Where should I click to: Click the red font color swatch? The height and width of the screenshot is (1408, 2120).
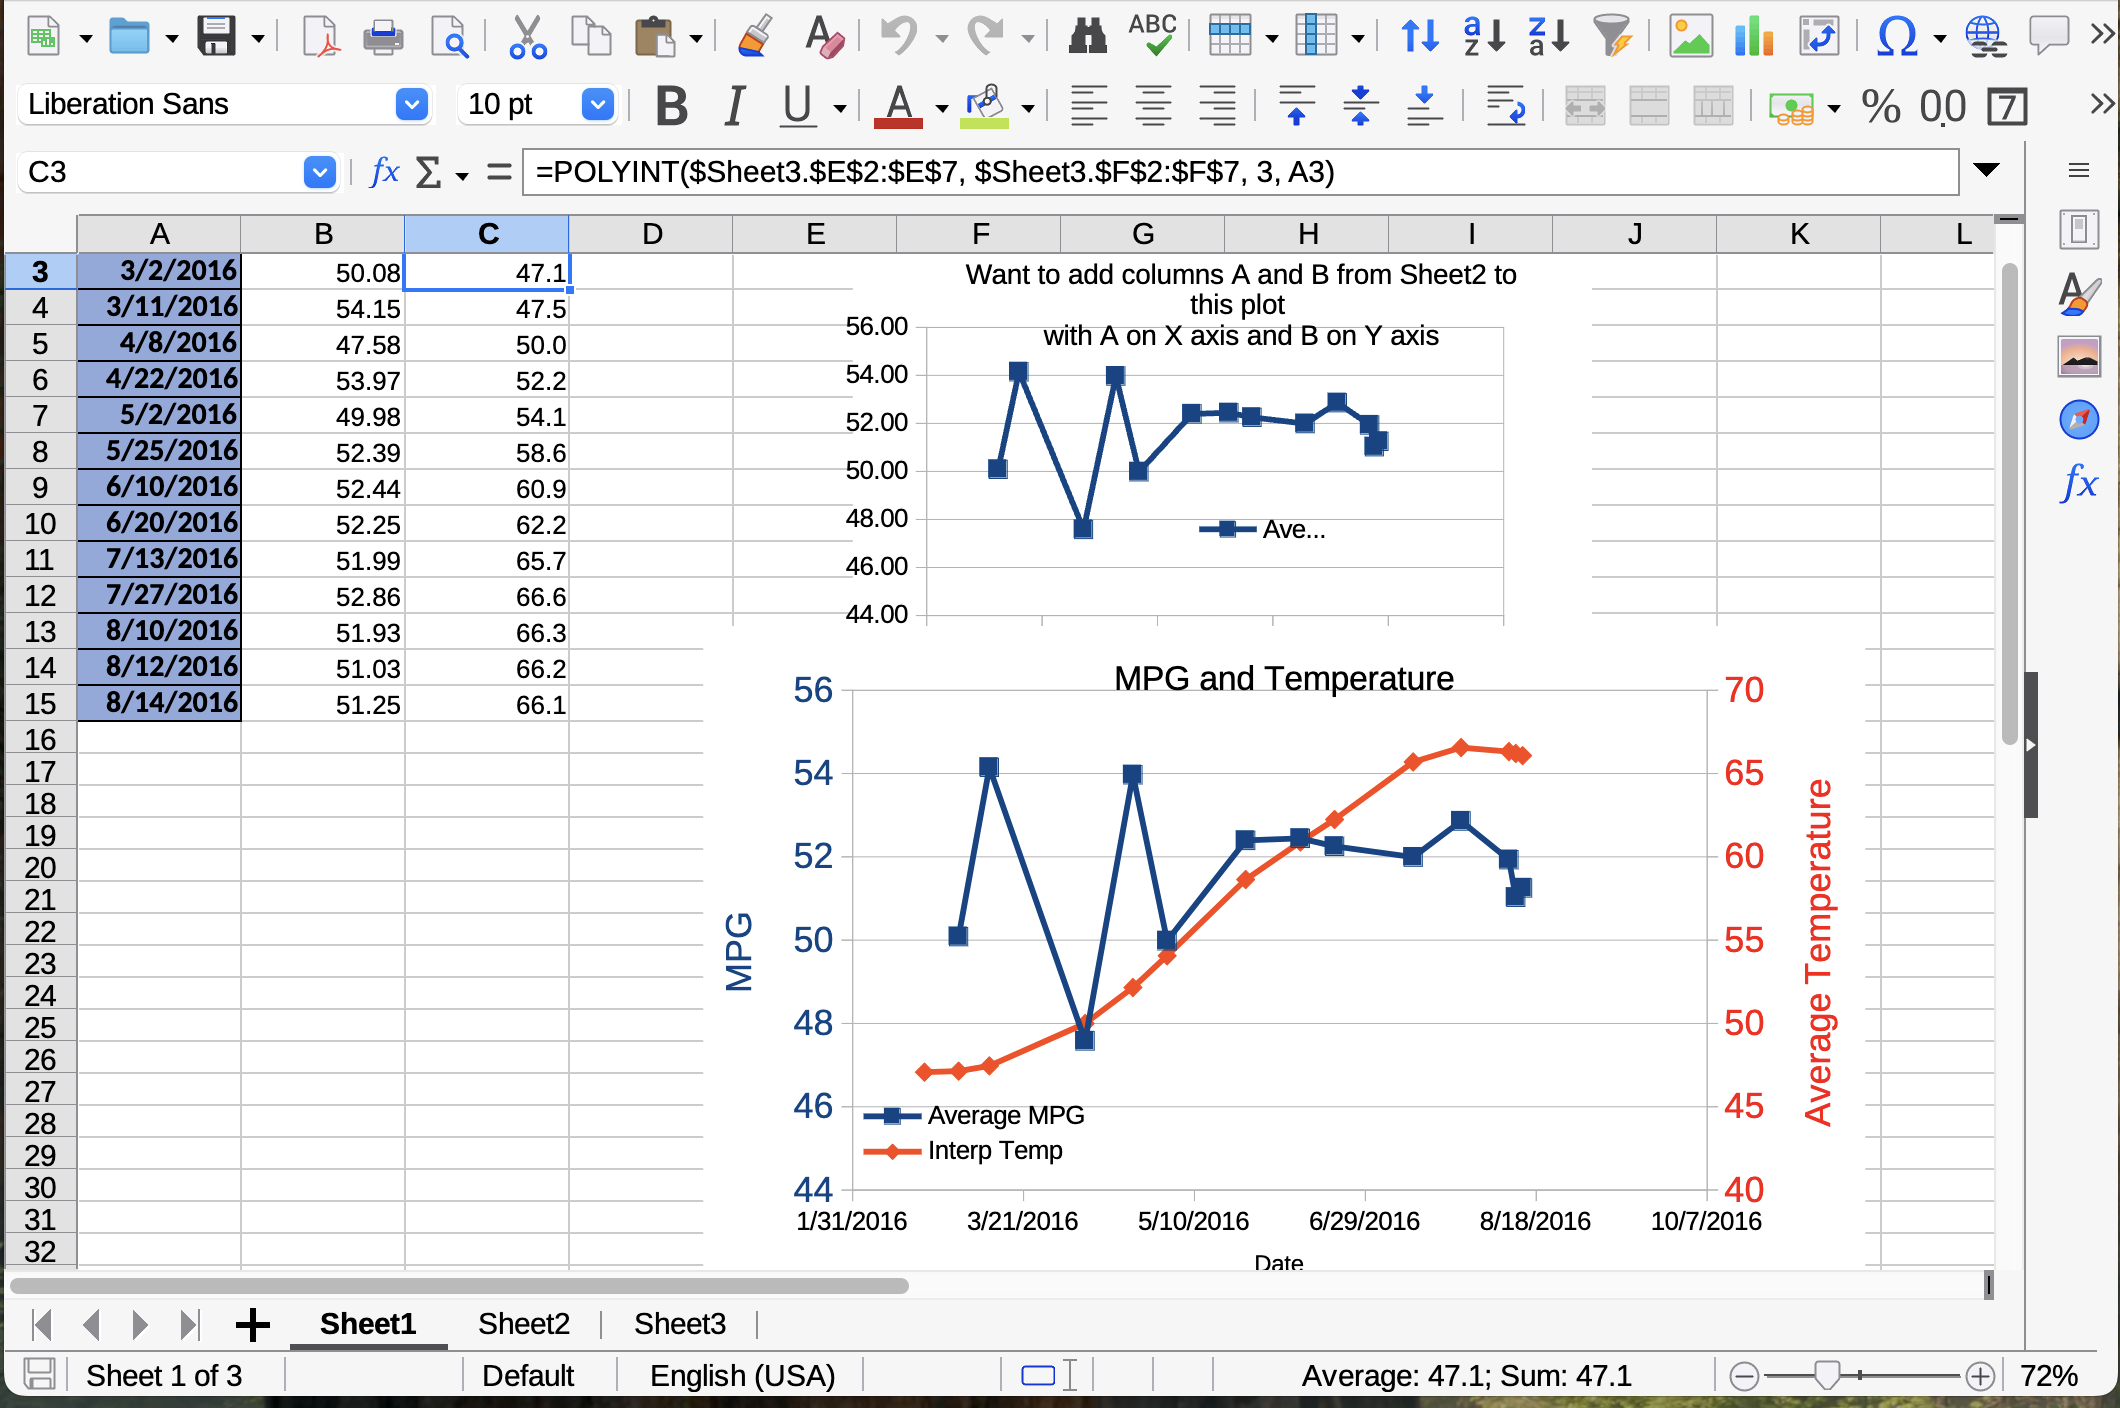coord(898,106)
